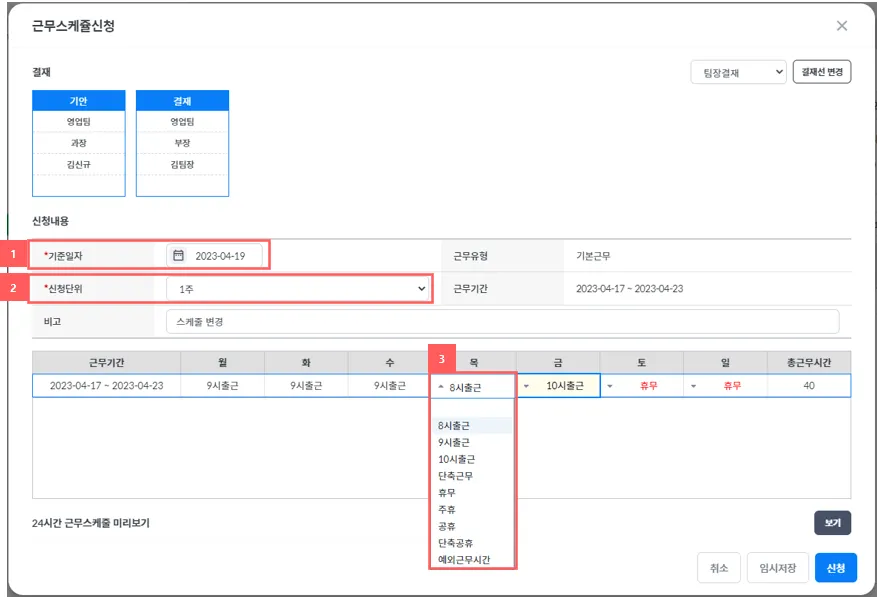Click the 결재선 변경 button
This screenshot has height=597, width=877.
[x=822, y=72]
